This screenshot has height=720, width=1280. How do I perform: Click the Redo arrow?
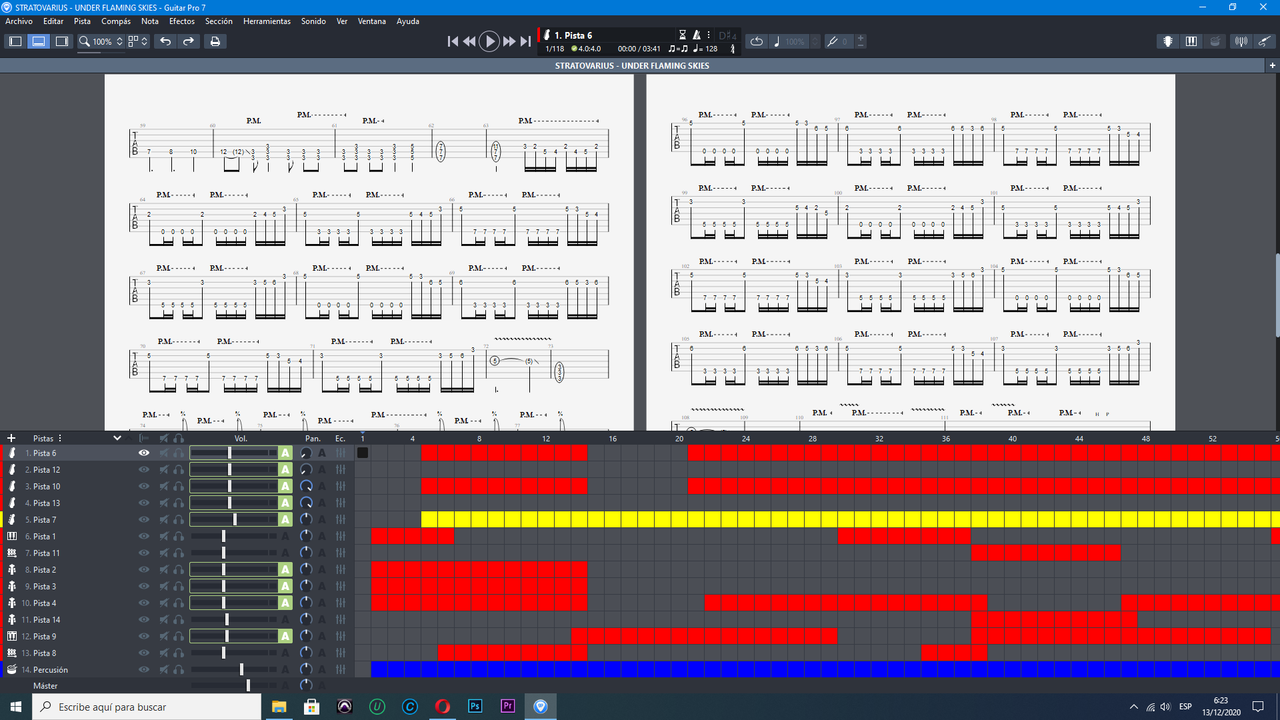pos(188,41)
